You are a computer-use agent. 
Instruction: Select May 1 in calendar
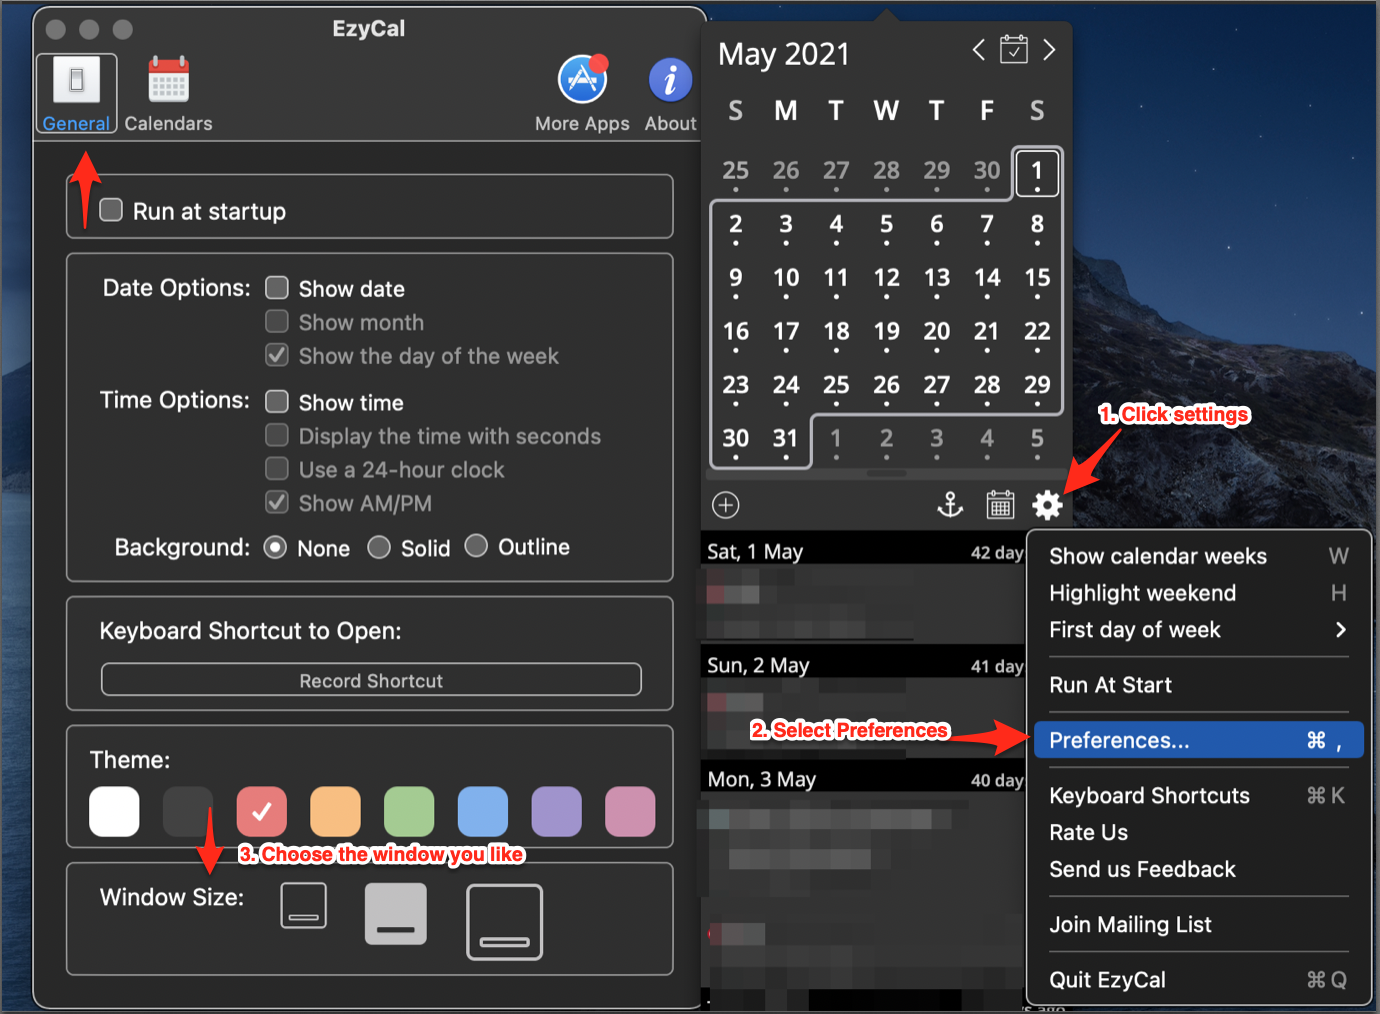pos(1037,173)
